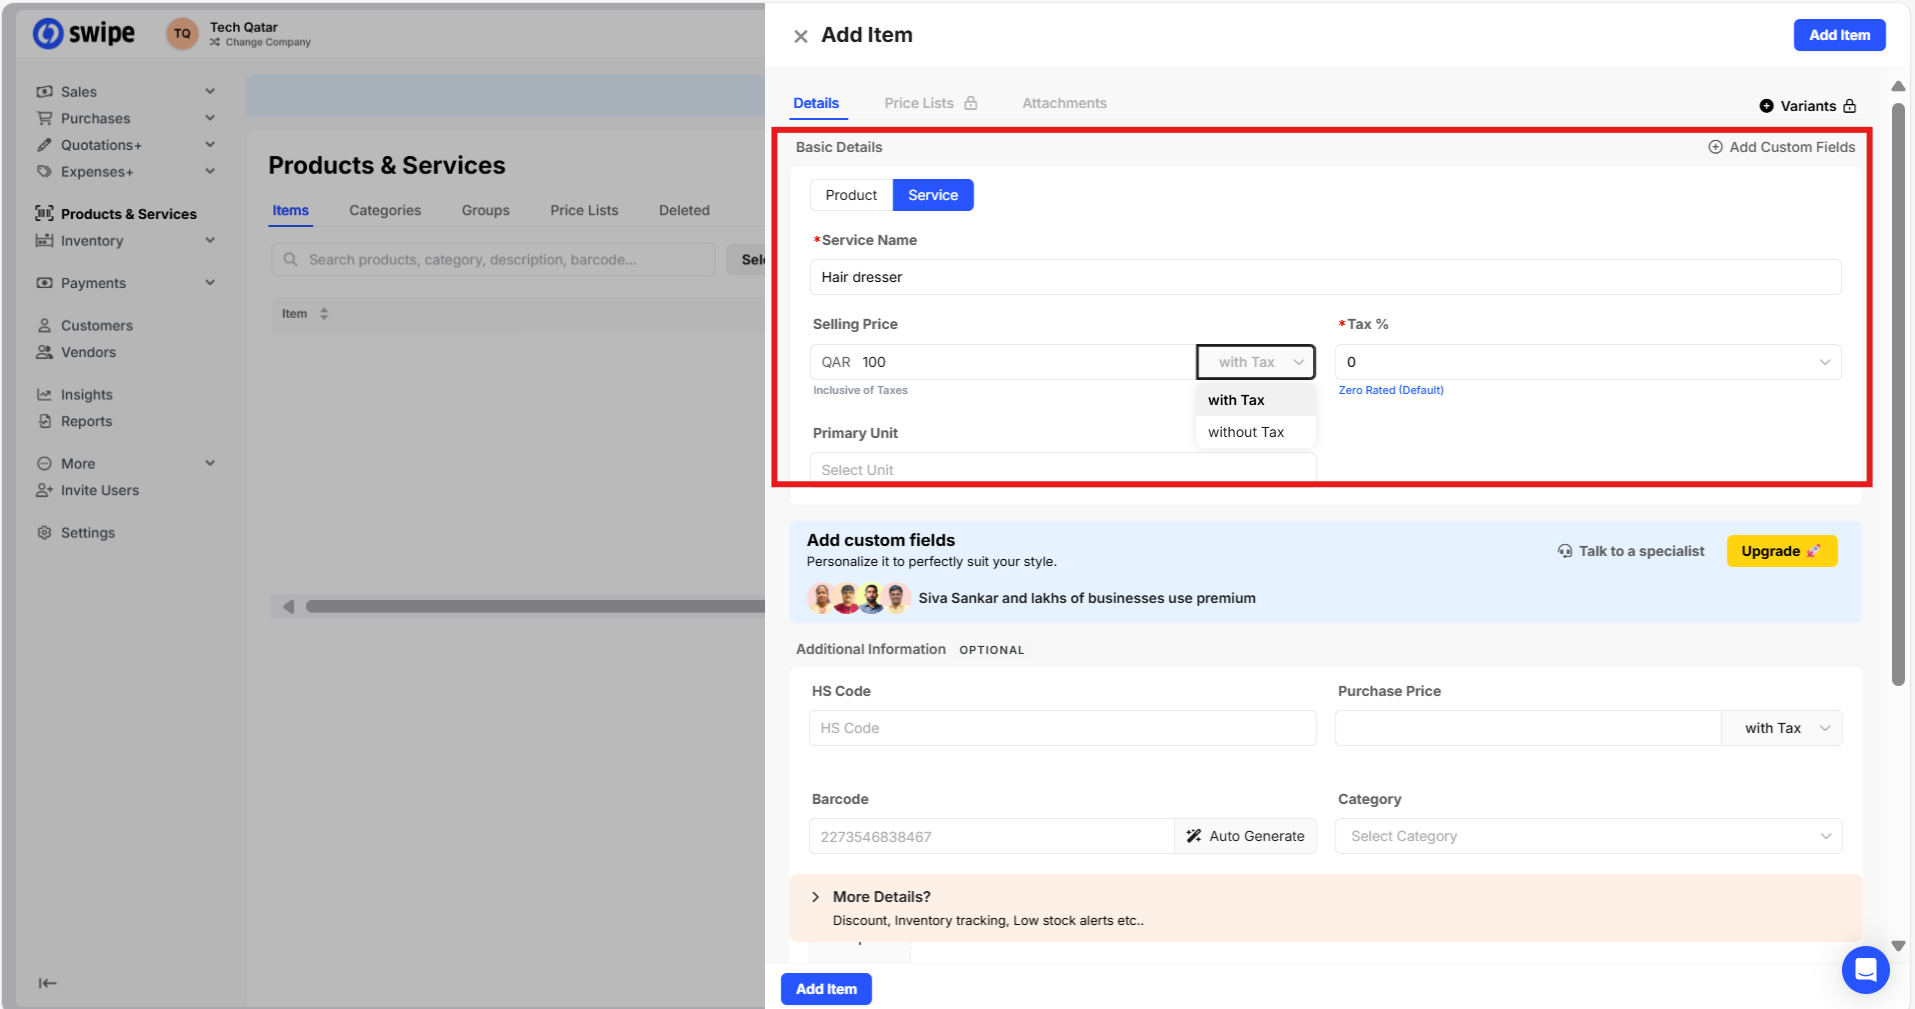Click the Service Name input field
This screenshot has height=1009, width=1915.
coord(1324,277)
